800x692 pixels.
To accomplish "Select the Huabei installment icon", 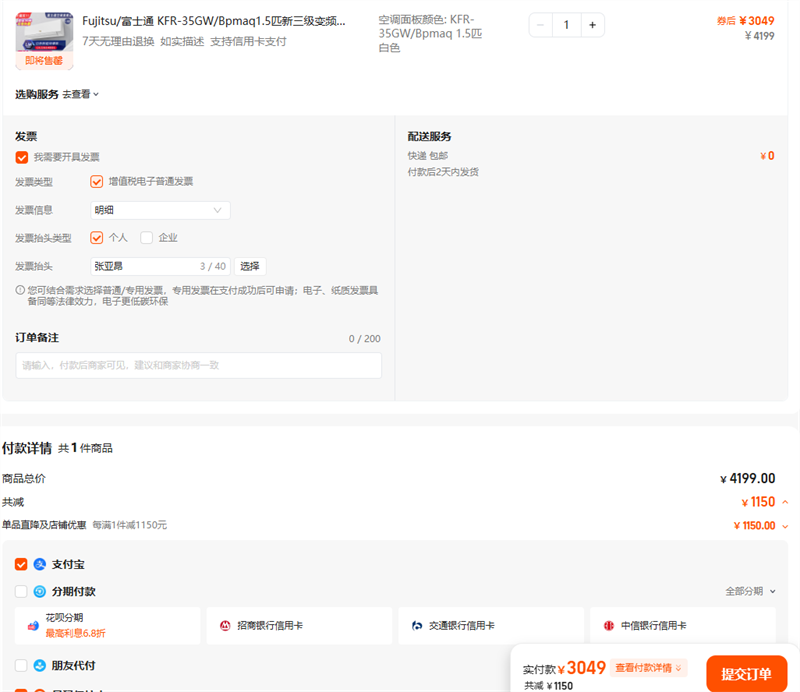I will 33,626.
